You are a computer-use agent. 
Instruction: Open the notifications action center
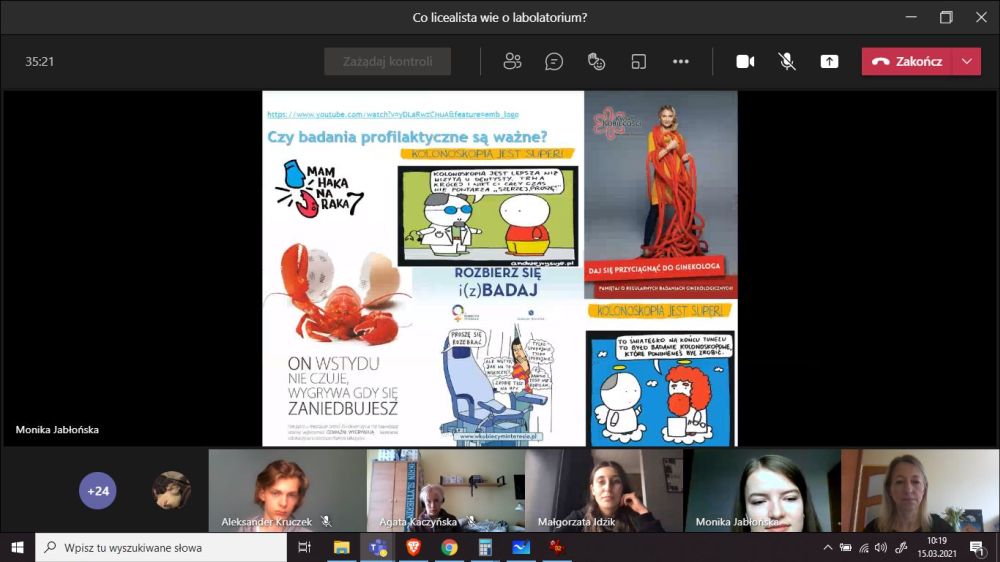[x=976, y=547]
